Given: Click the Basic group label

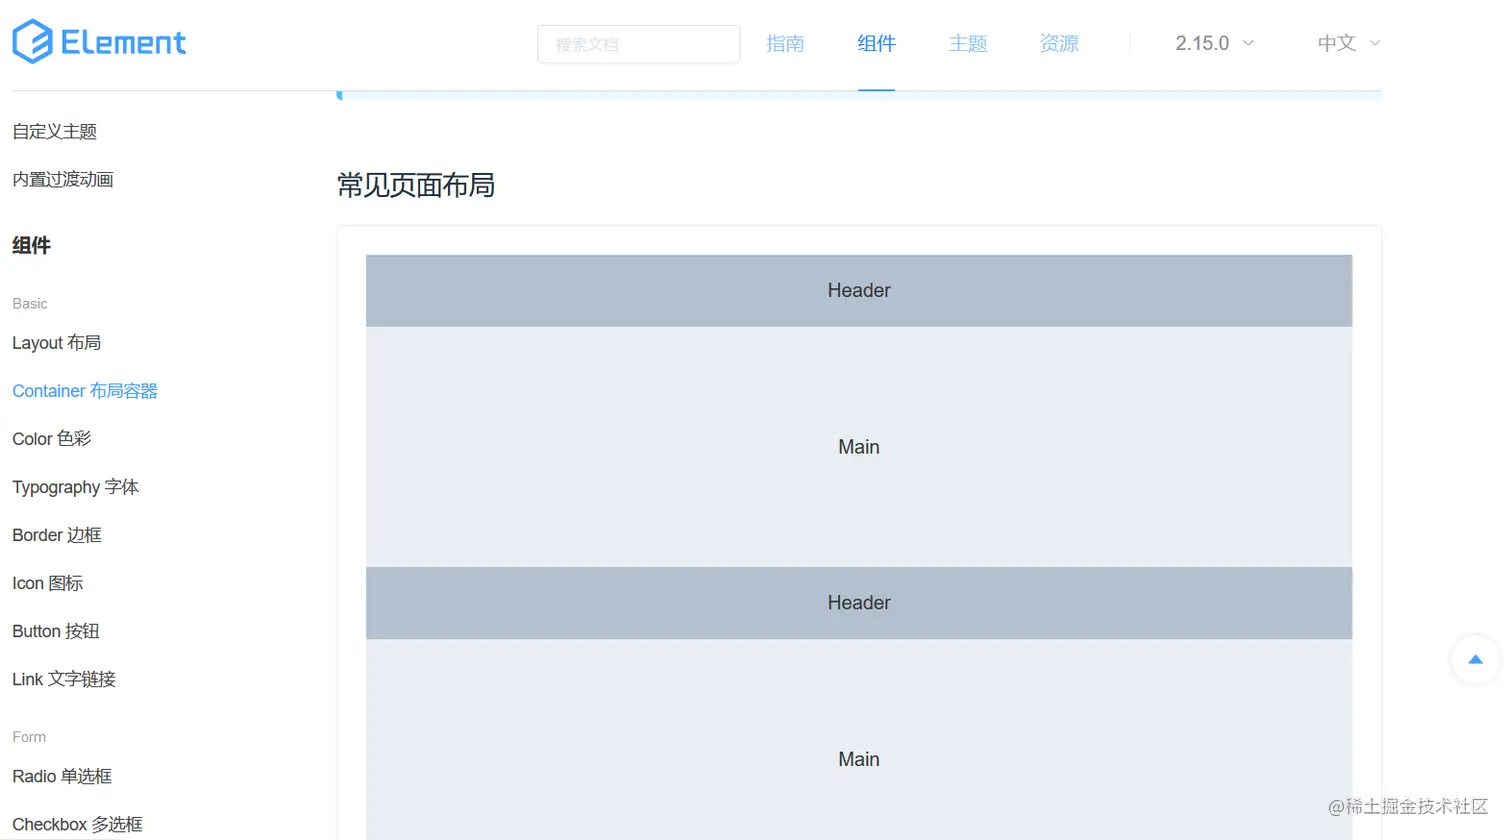Looking at the screenshot, I should pyautogui.click(x=30, y=303).
